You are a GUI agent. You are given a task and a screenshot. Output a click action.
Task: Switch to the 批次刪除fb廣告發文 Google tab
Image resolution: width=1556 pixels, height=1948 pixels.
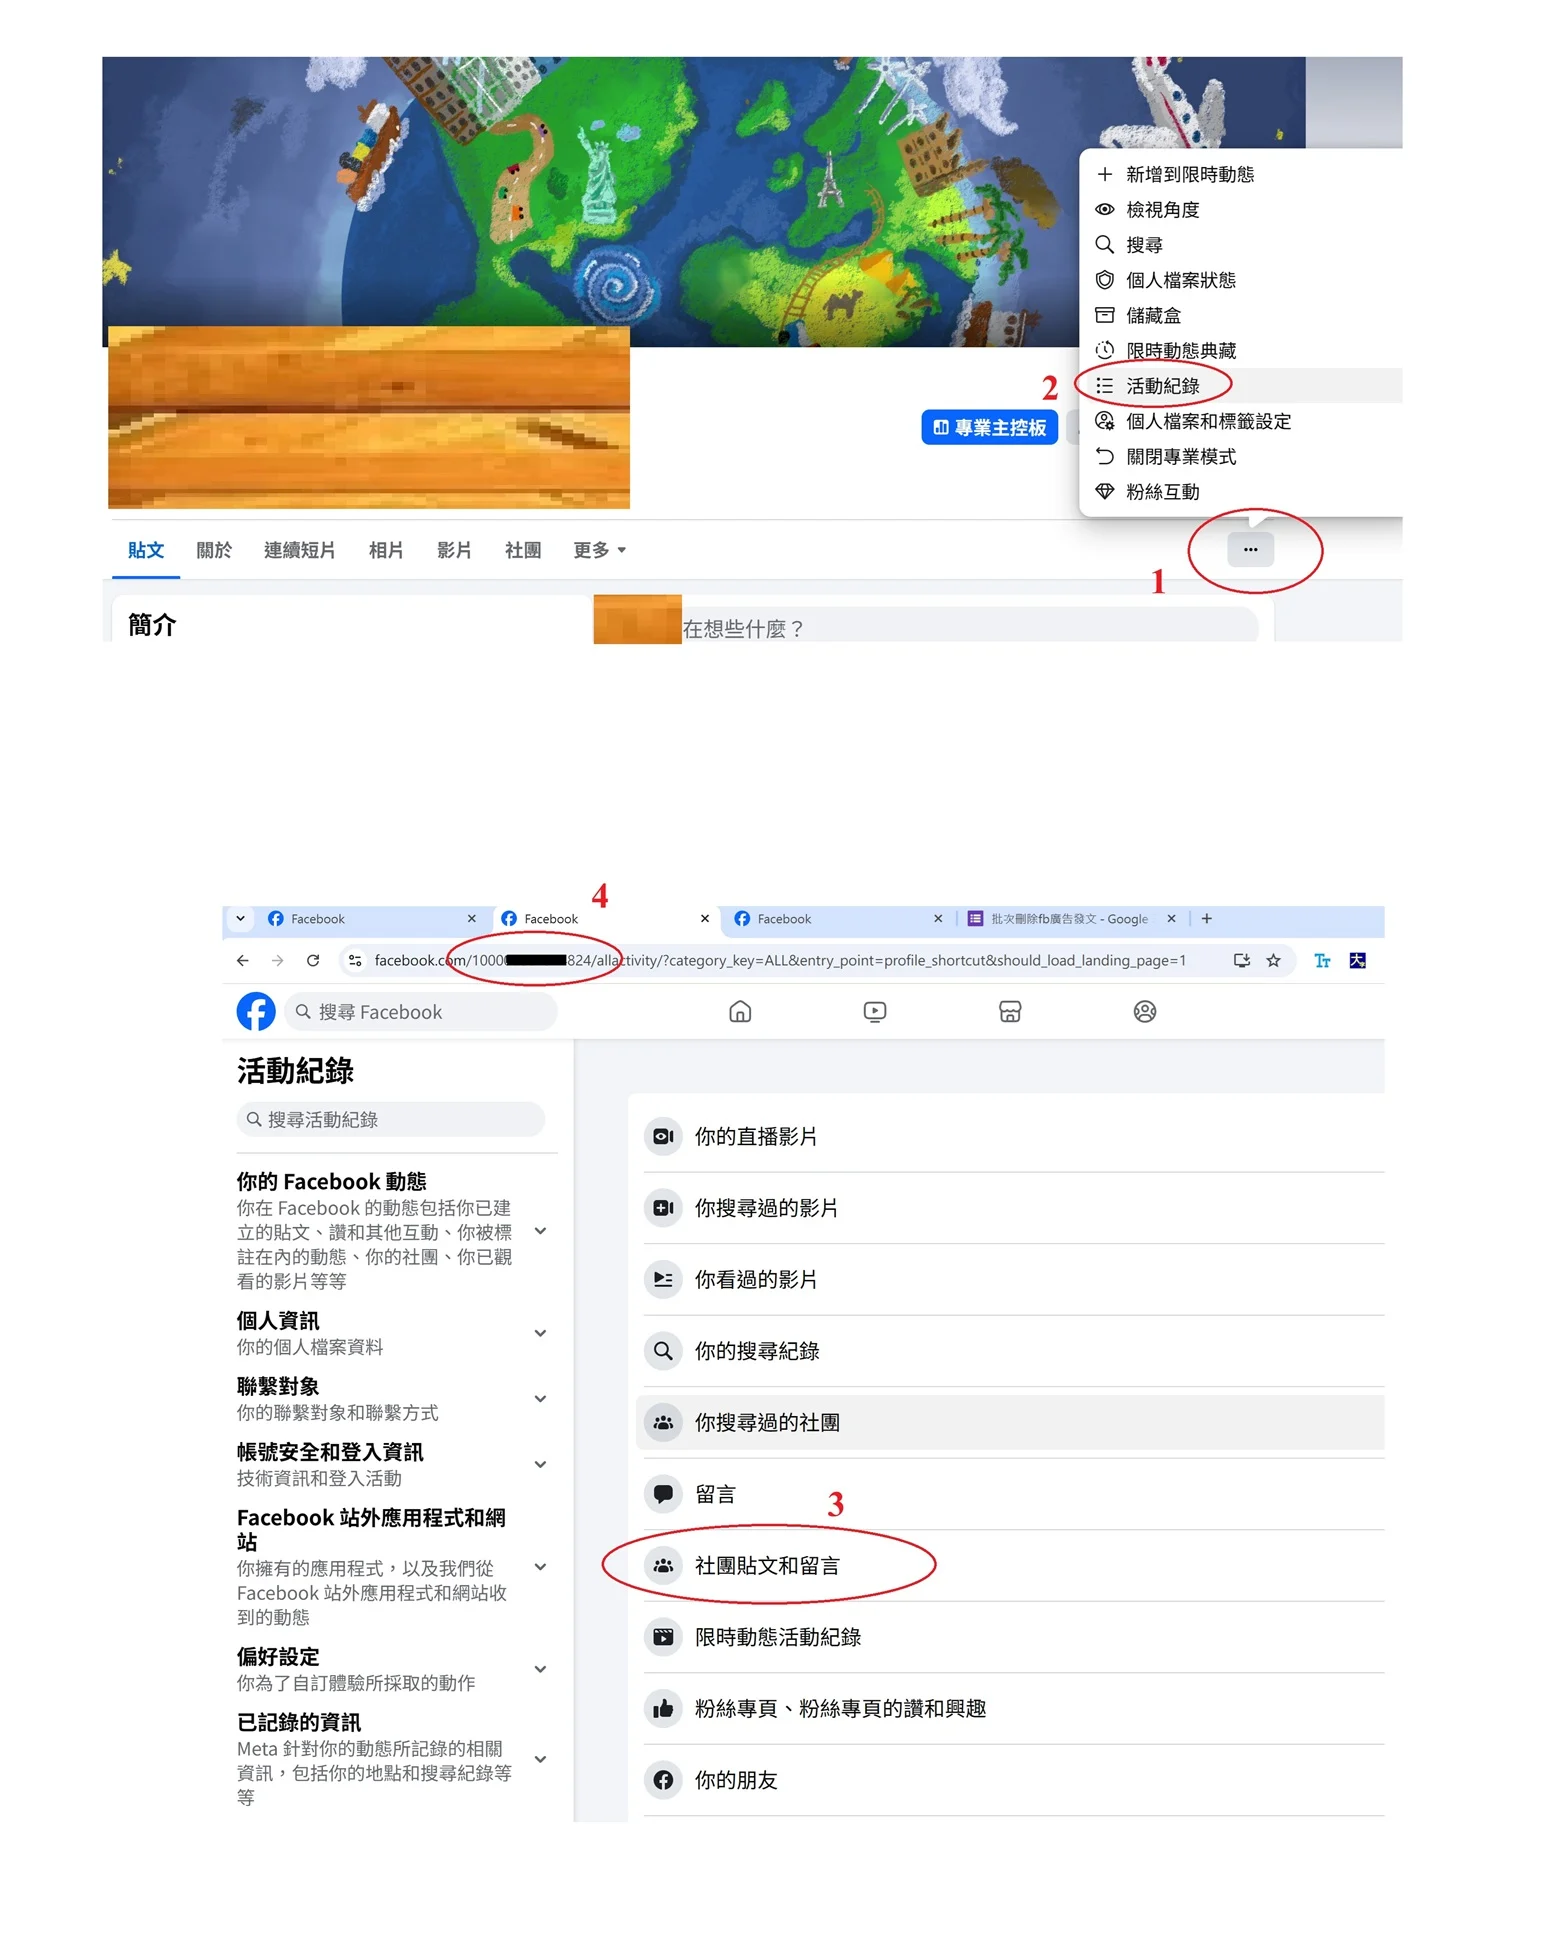click(1069, 918)
